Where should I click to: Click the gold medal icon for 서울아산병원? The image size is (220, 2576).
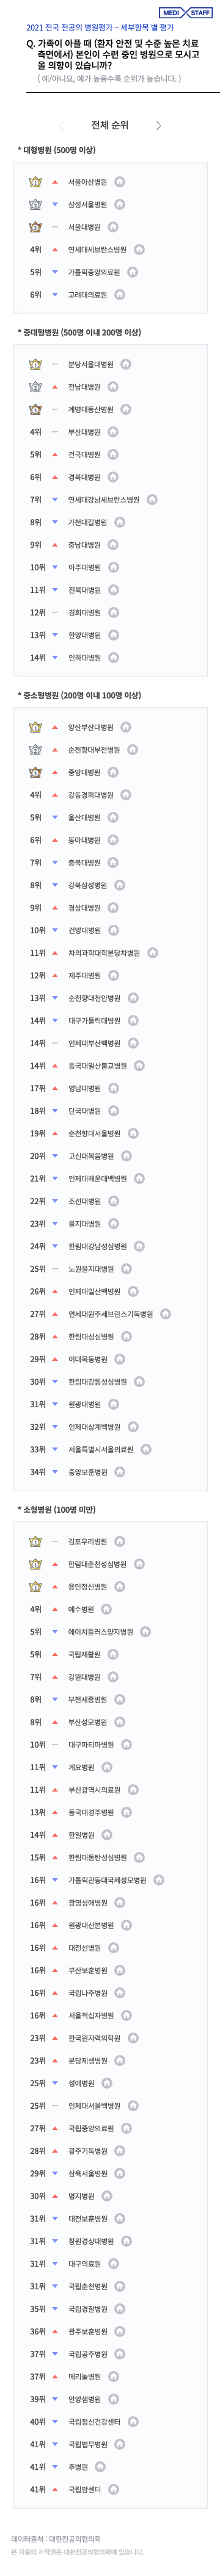coord(35,182)
